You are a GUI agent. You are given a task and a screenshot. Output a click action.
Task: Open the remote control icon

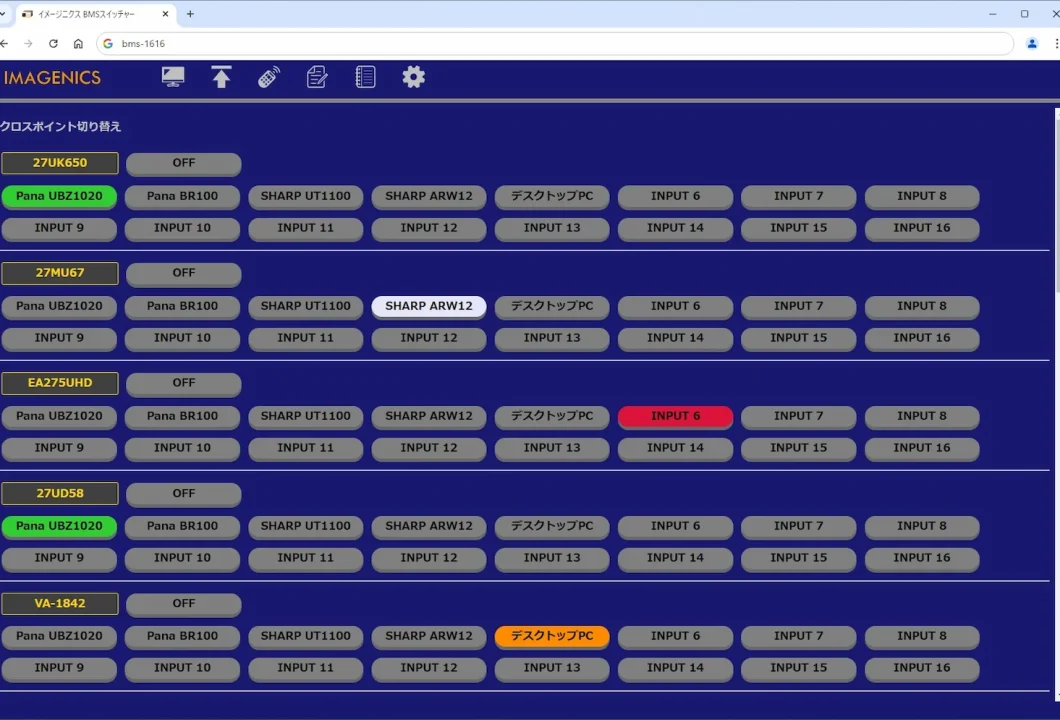(269, 77)
